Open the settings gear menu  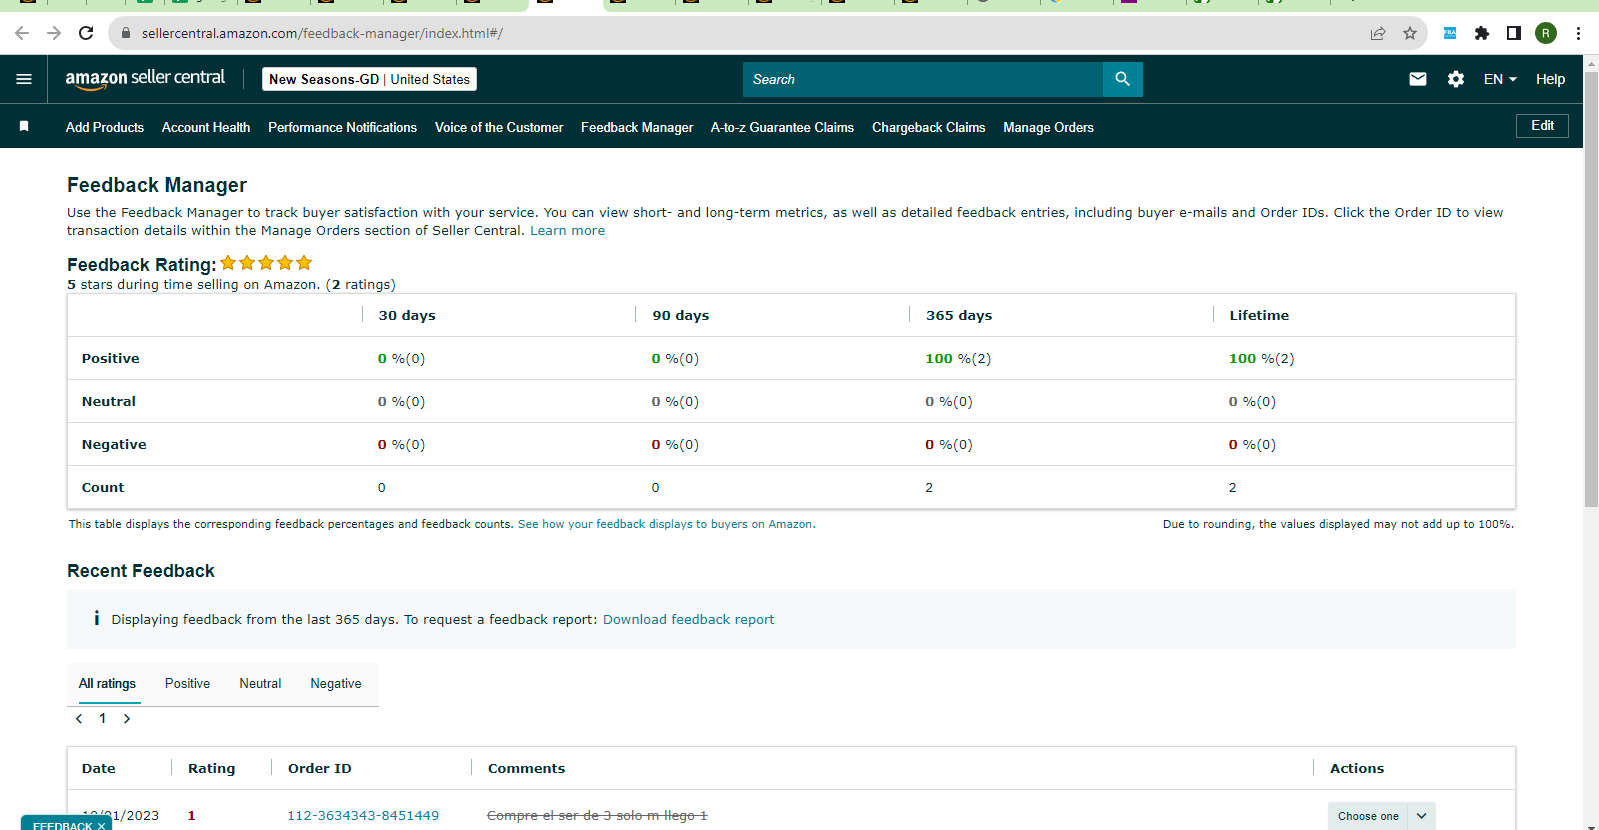tap(1456, 79)
